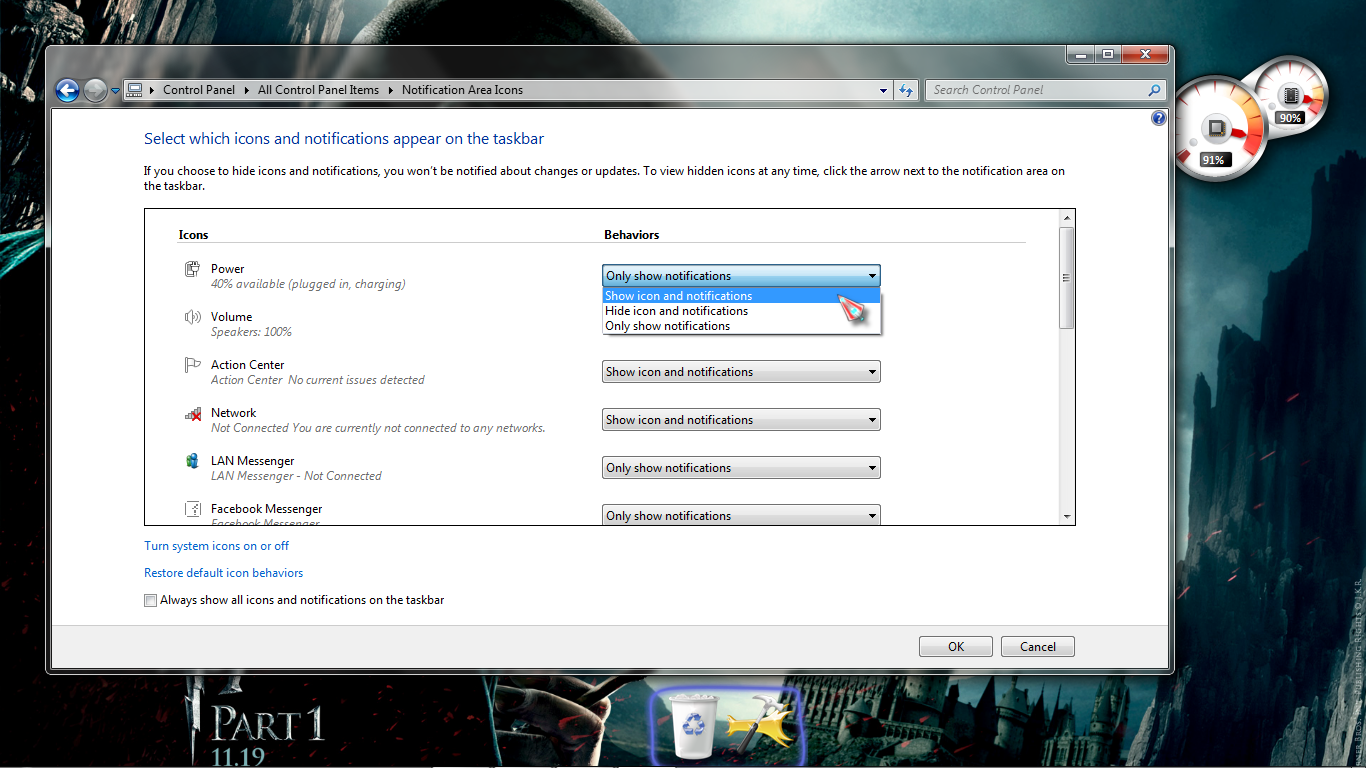Open 'Turn system icons on or off'
Image resolution: width=1366 pixels, height=768 pixels.
(x=217, y=546)
